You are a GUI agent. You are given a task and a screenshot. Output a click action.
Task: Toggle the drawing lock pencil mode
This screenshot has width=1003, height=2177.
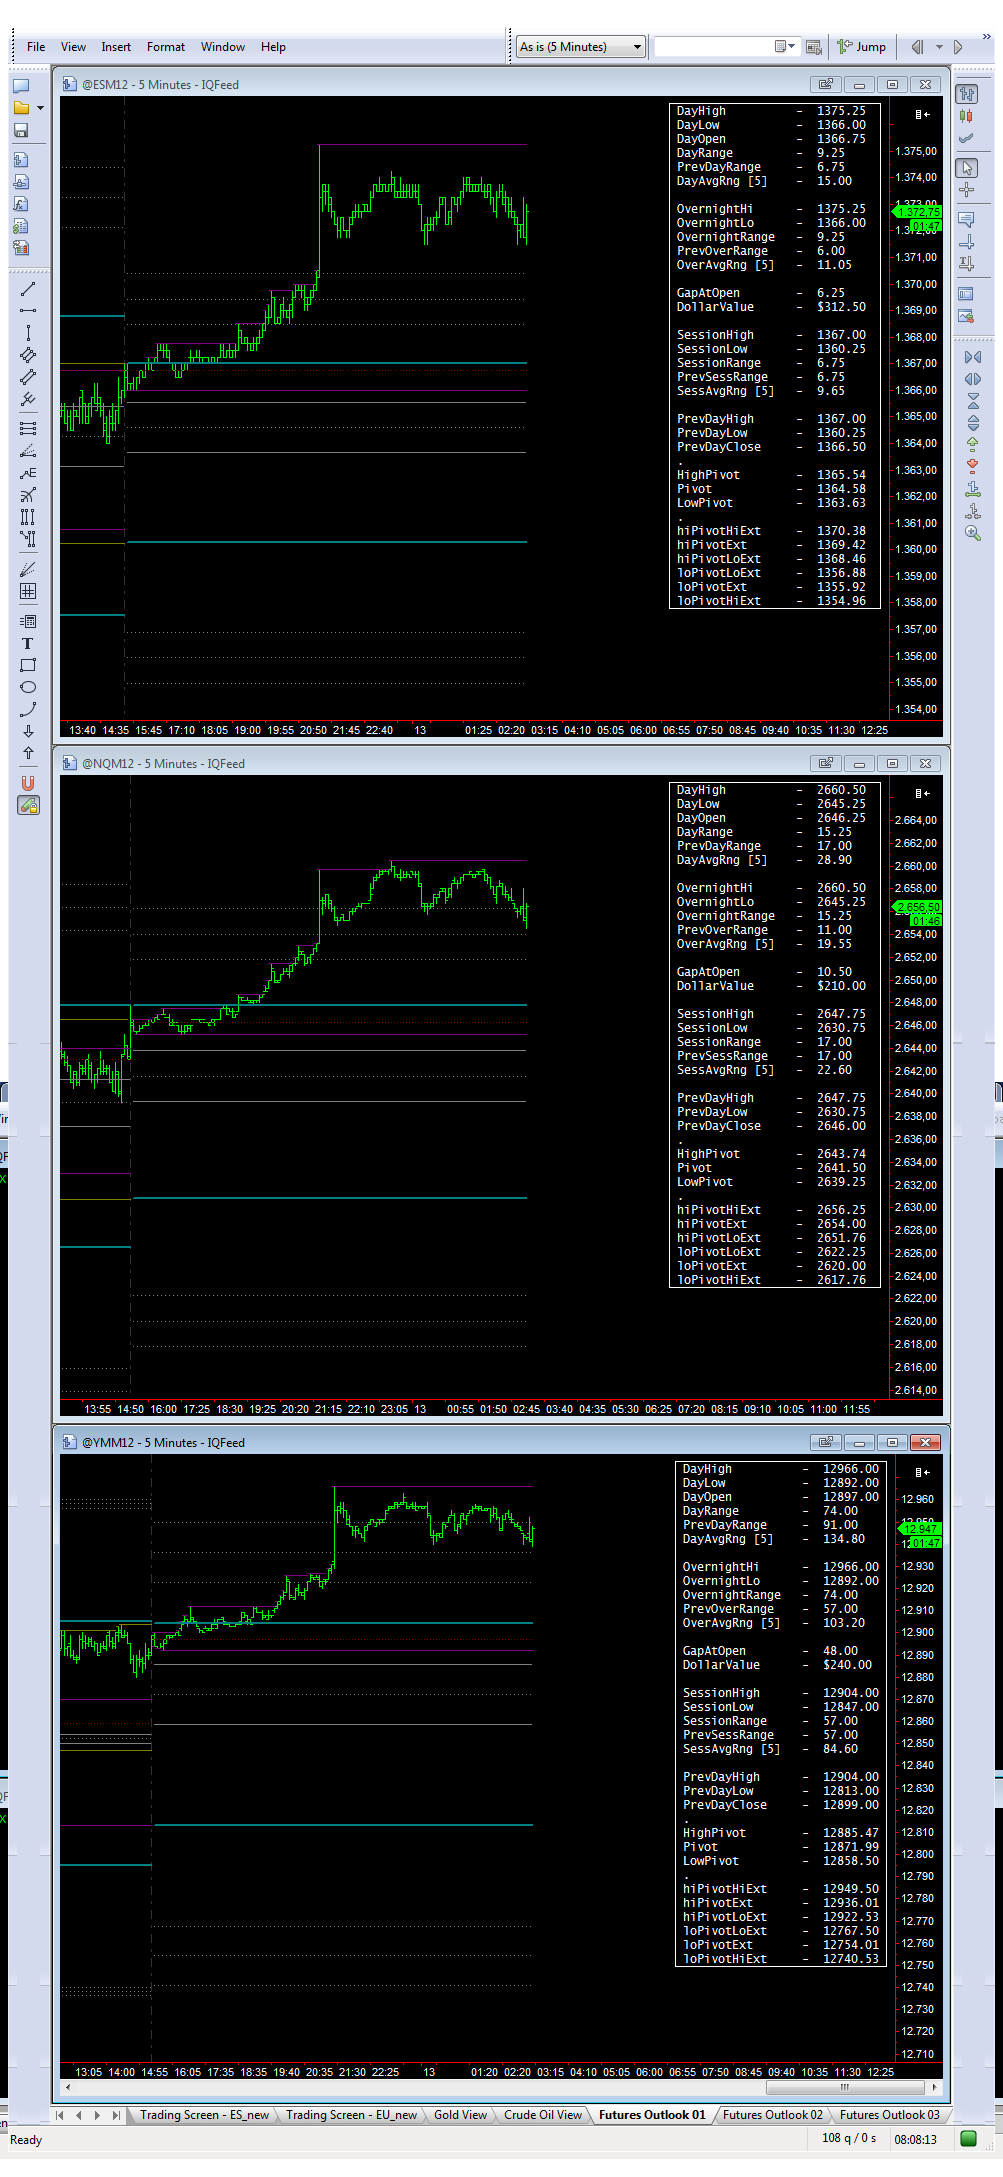pyautogui.click(x=28, y=805)
